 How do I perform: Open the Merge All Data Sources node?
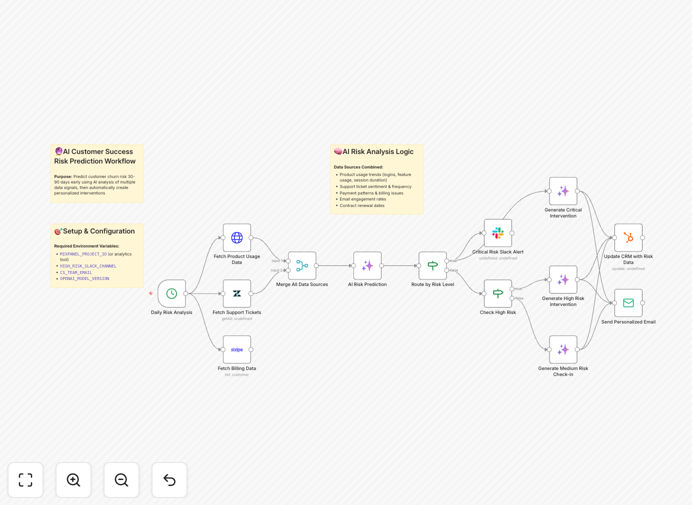[302, 265]
